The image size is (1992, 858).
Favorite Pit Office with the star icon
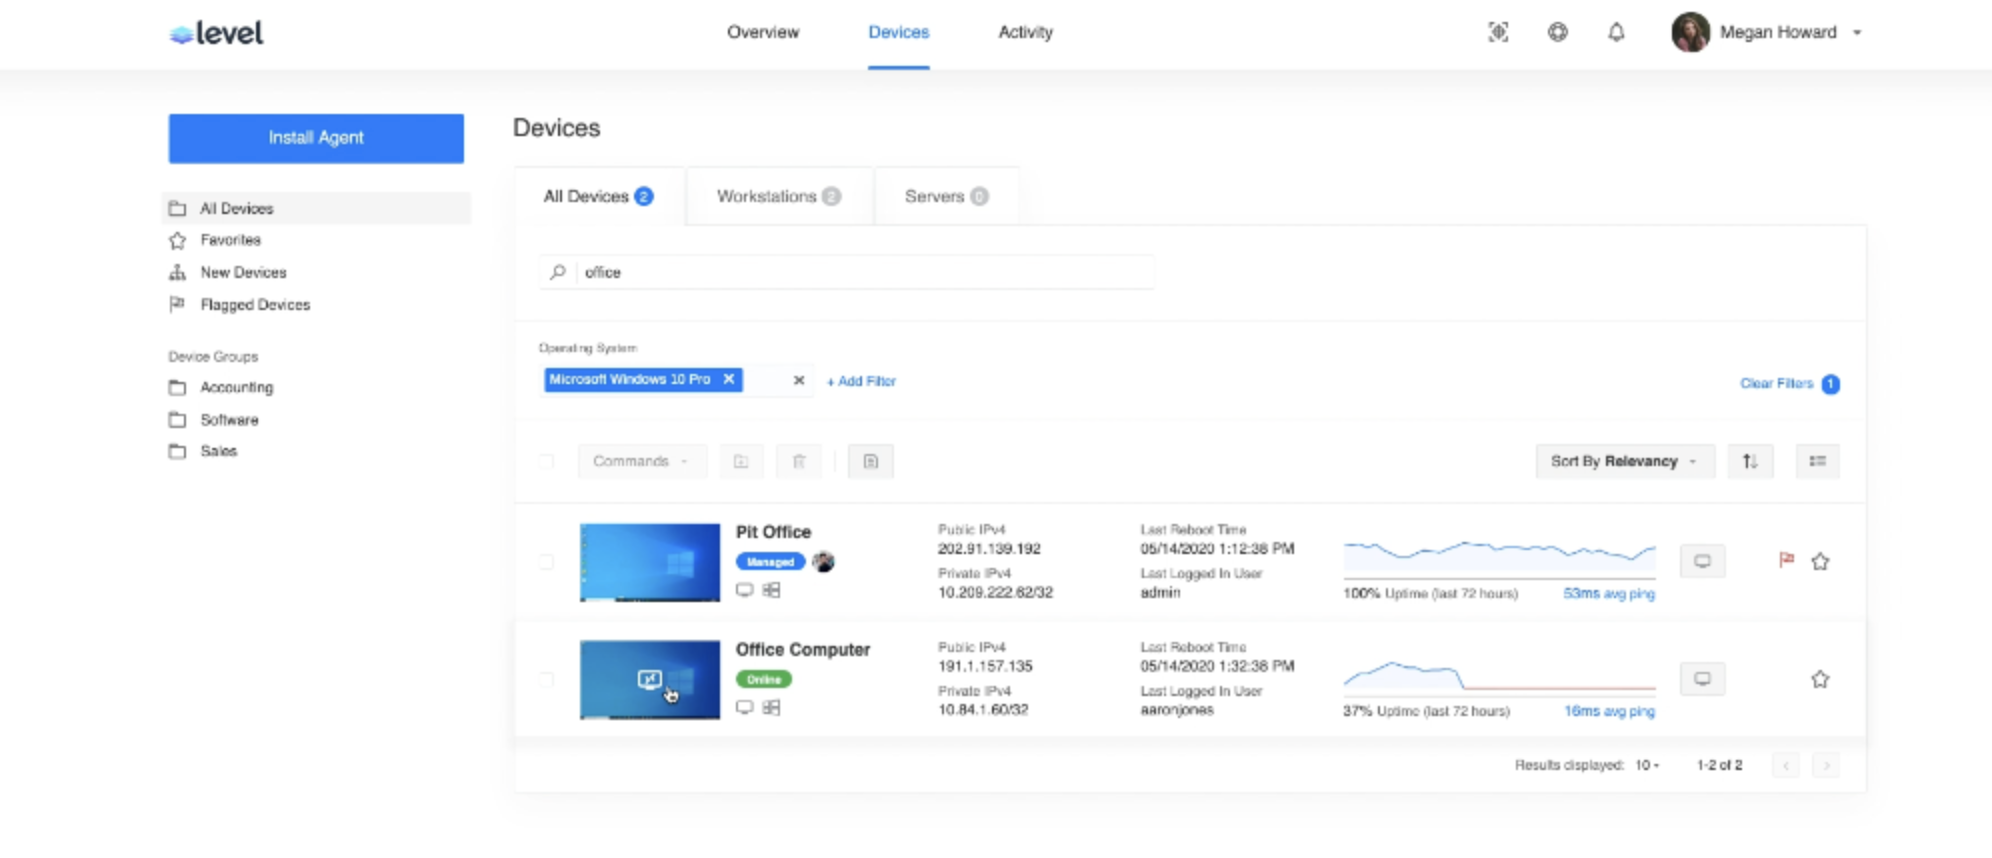(x=1820, y=561)
